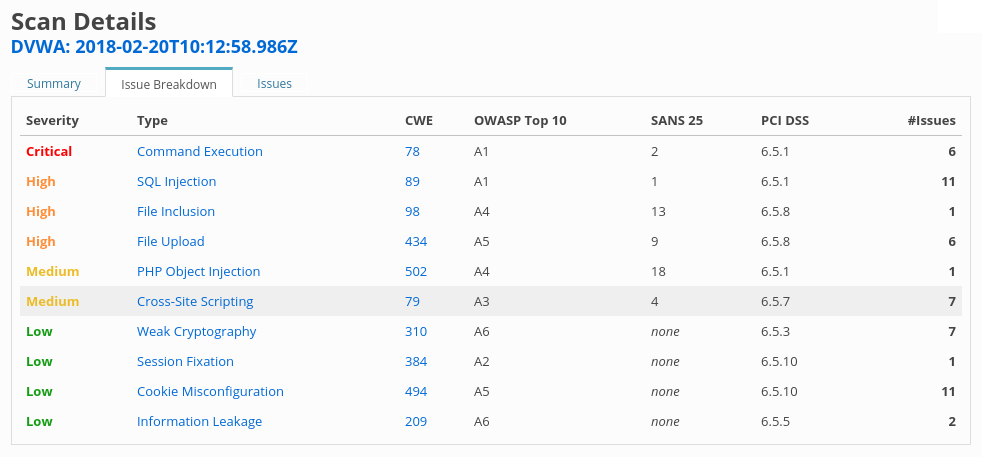
Task: Open the SQL Injection issue type
Action: 177,182
